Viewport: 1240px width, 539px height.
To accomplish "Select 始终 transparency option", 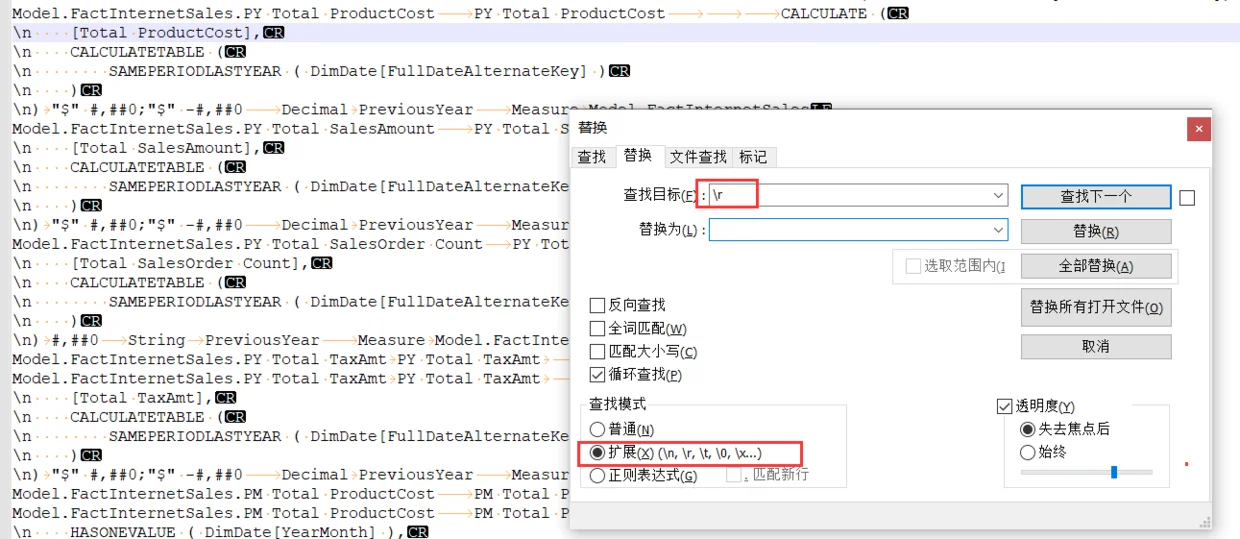I will point(1027,452).
